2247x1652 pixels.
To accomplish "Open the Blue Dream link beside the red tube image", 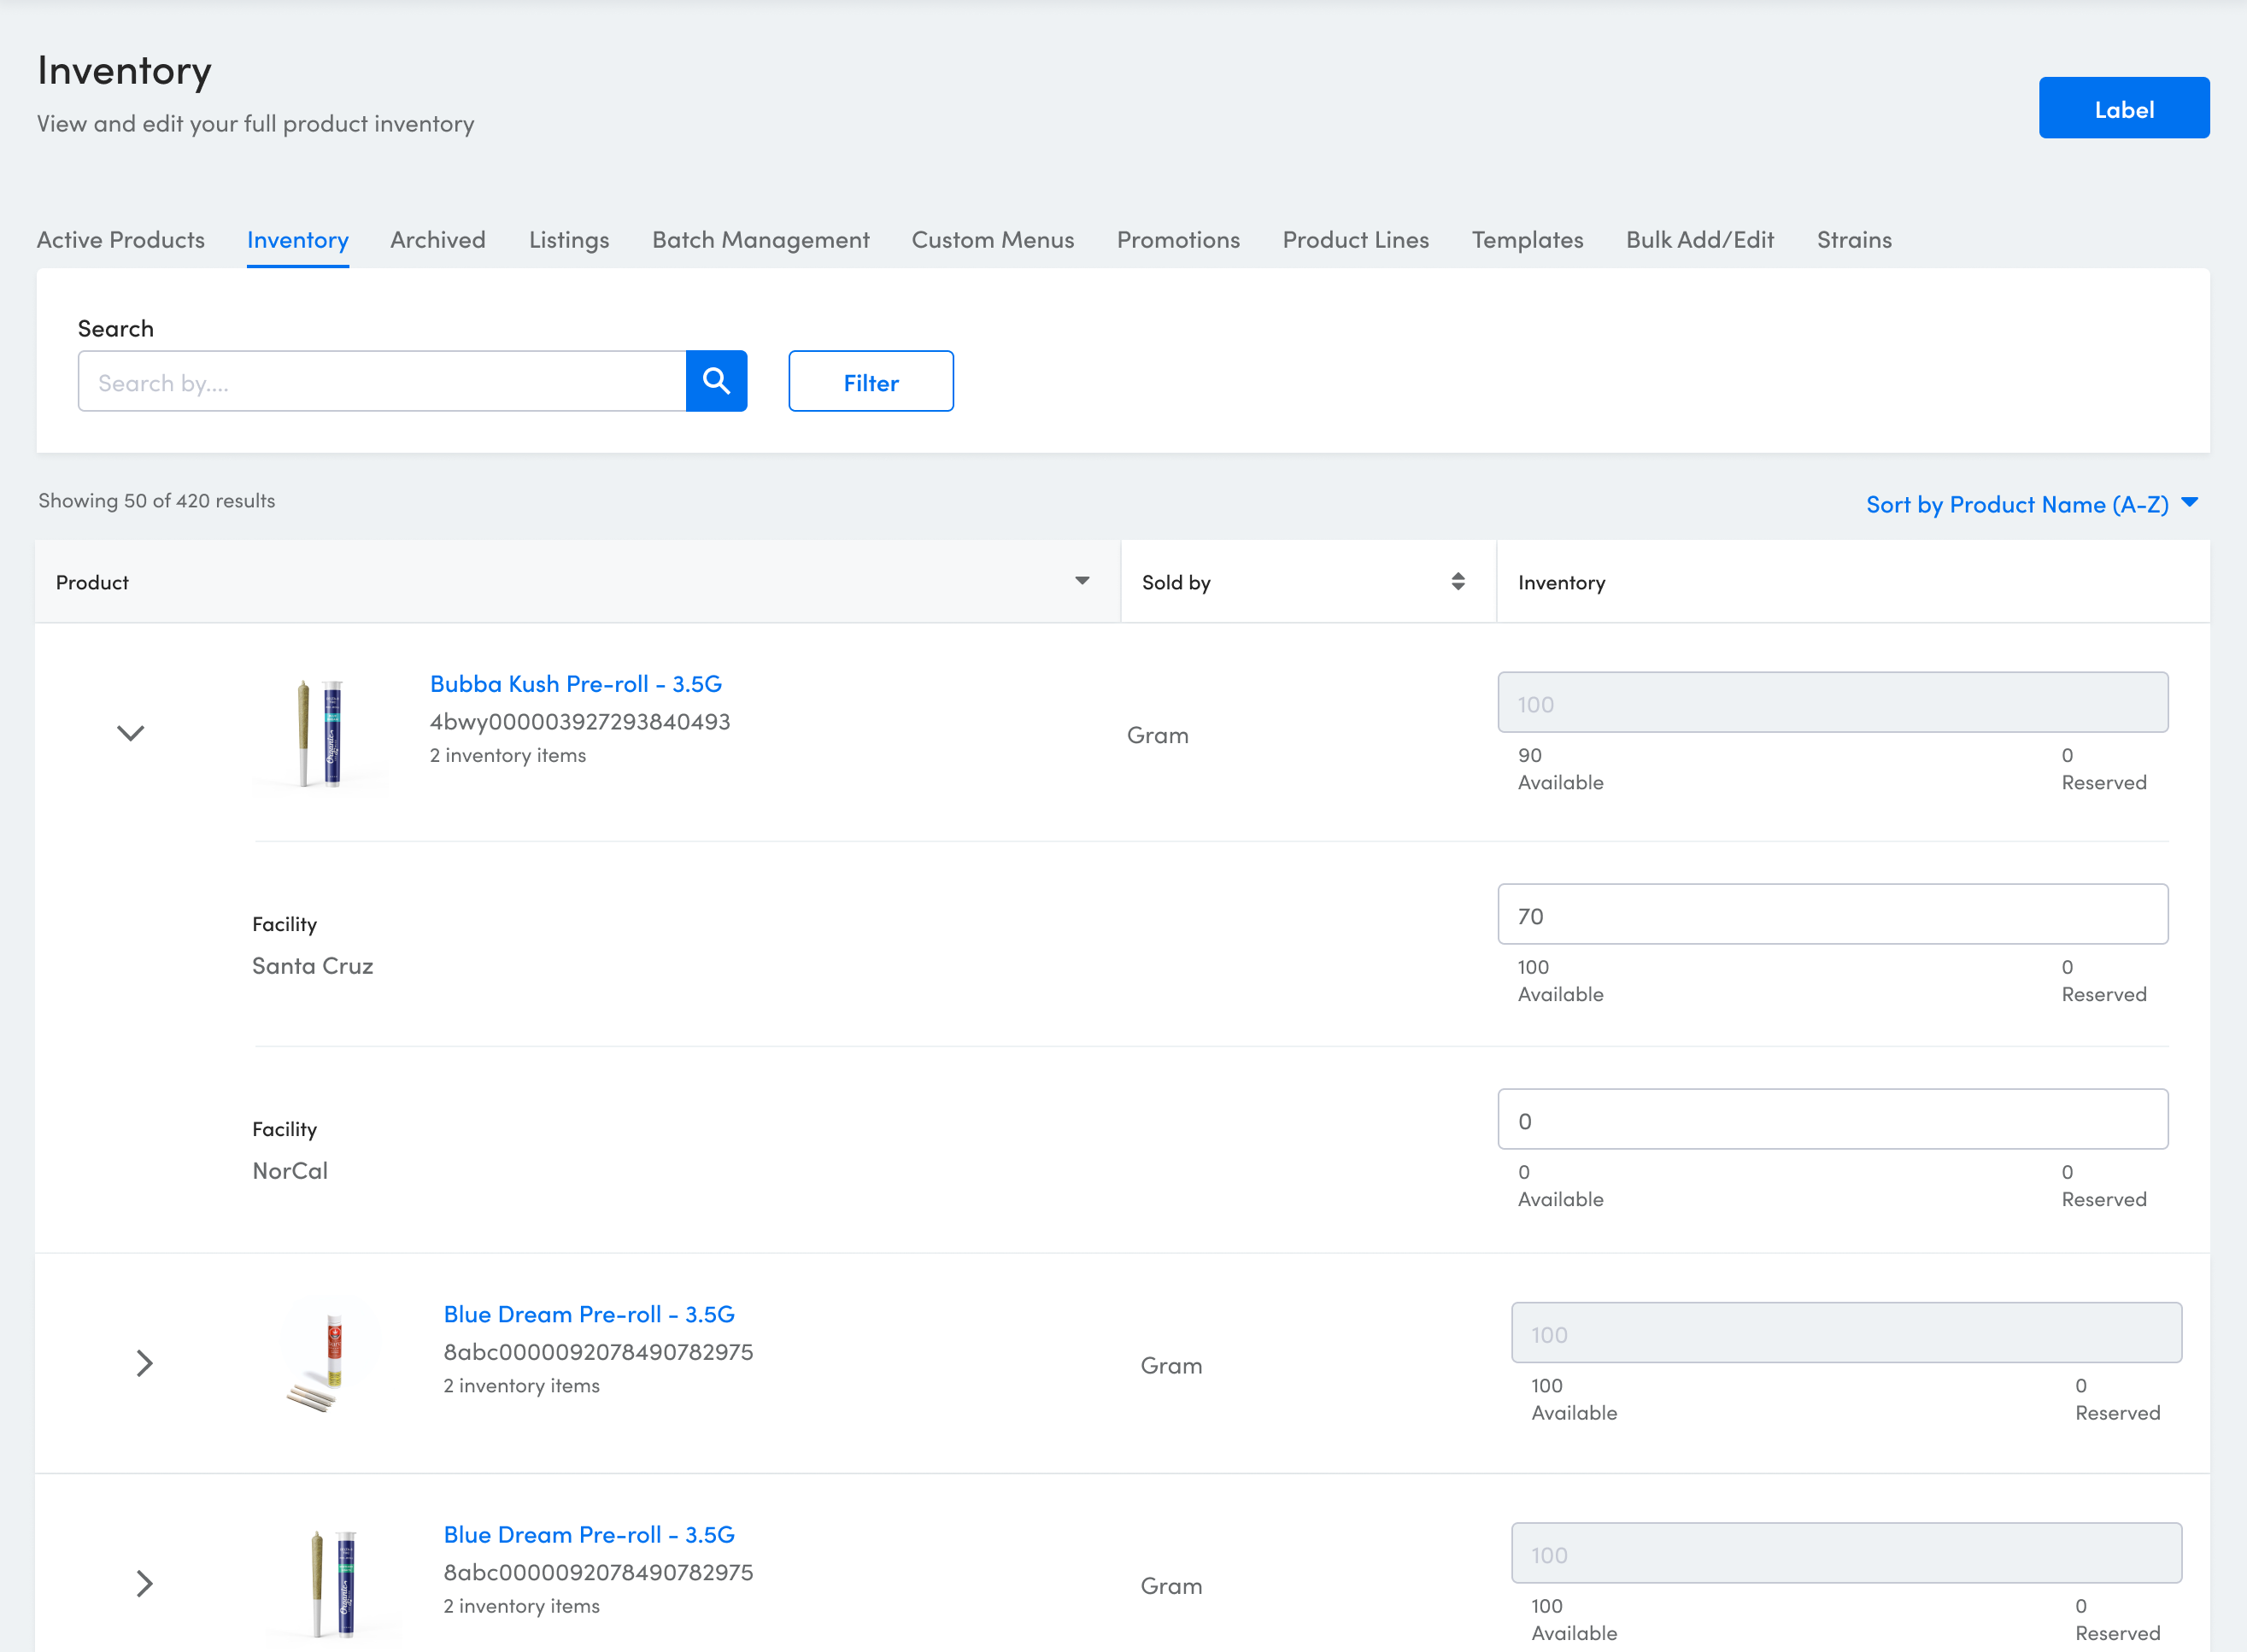I will [x=589, y=1314].
